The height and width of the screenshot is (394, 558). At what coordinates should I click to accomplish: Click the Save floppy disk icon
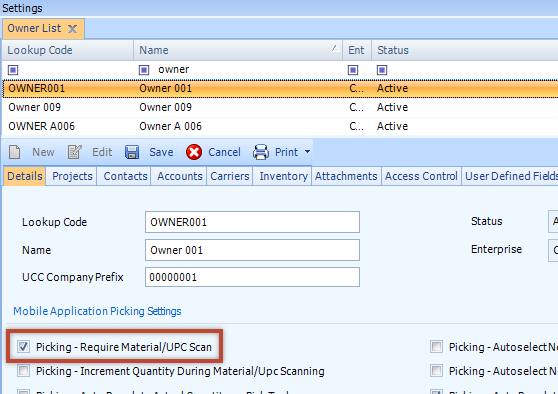[132, 152]
